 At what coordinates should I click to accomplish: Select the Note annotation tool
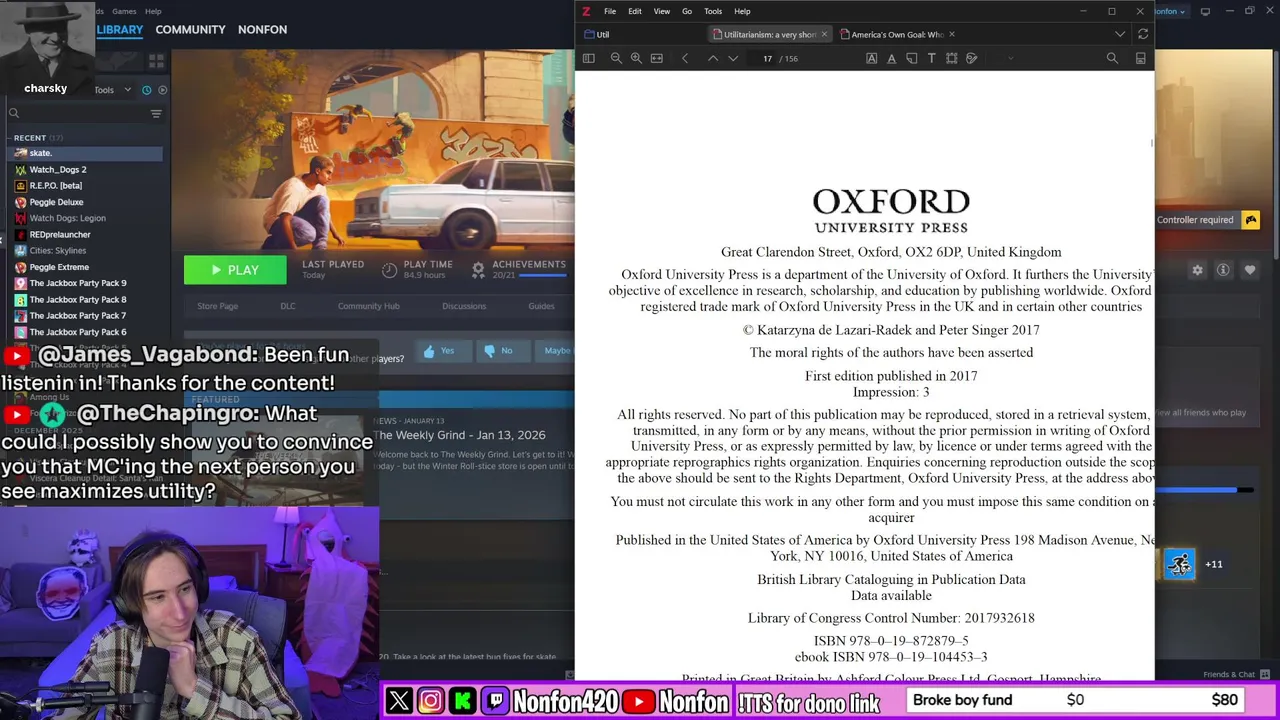coord(912,58)
